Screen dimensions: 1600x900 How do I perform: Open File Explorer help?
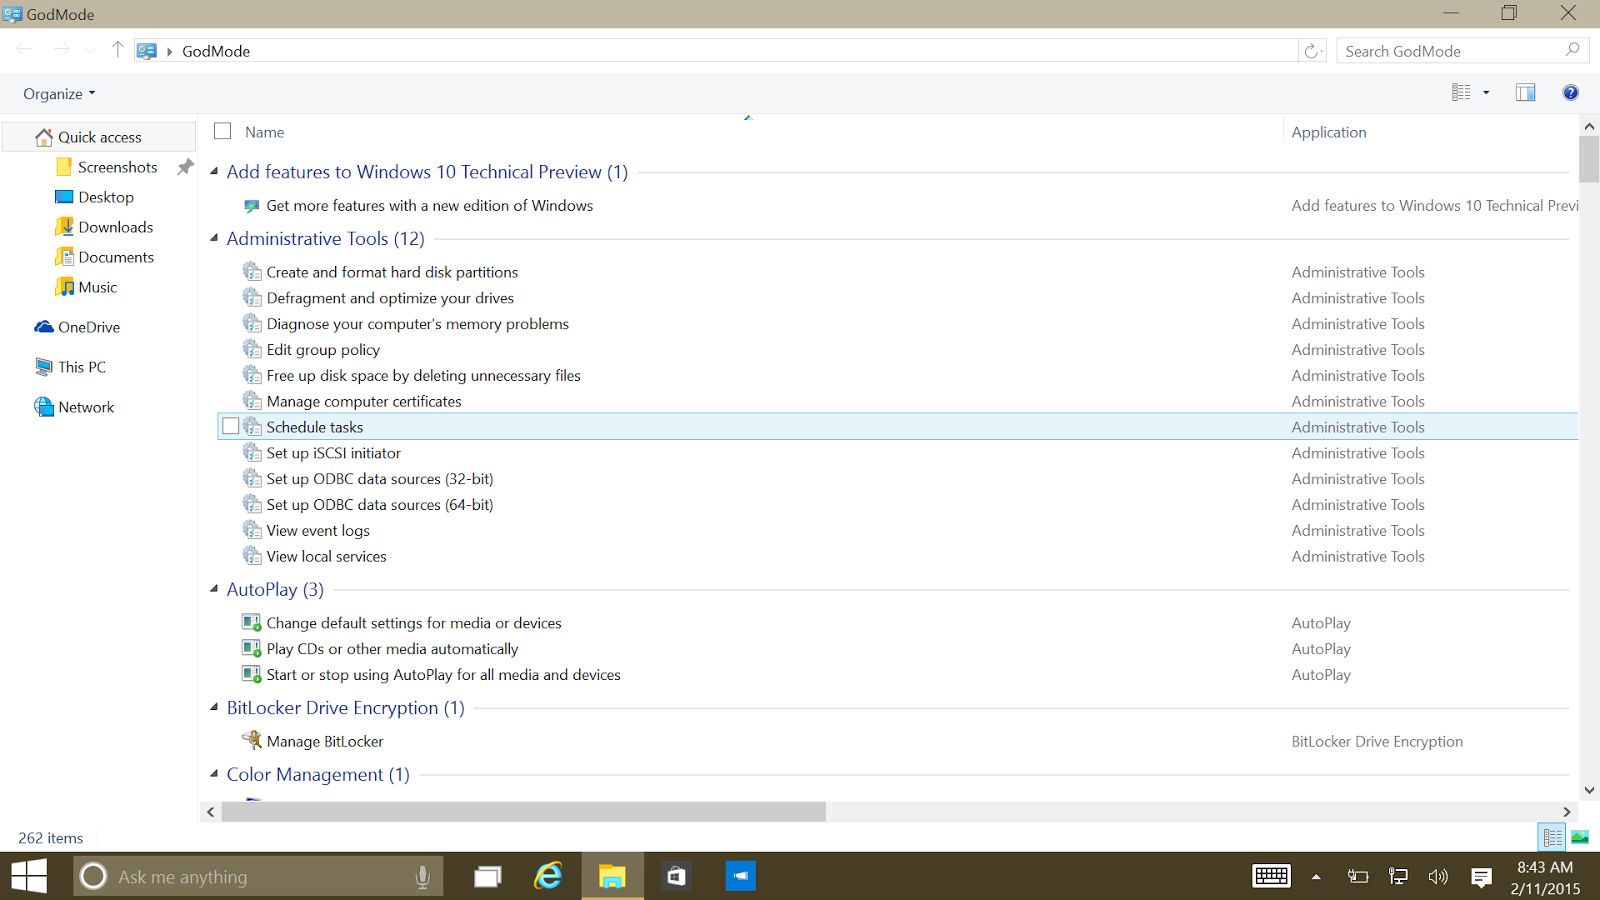click(x=1570, y=92)
